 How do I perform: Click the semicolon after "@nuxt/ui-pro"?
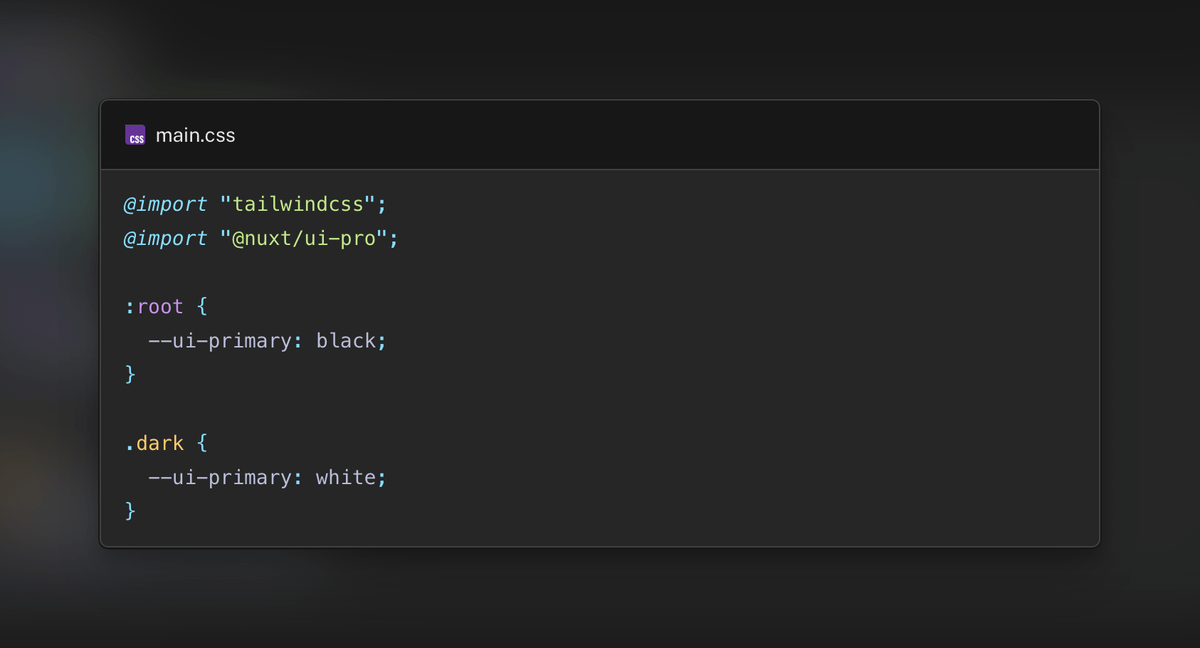click(393, 239)
